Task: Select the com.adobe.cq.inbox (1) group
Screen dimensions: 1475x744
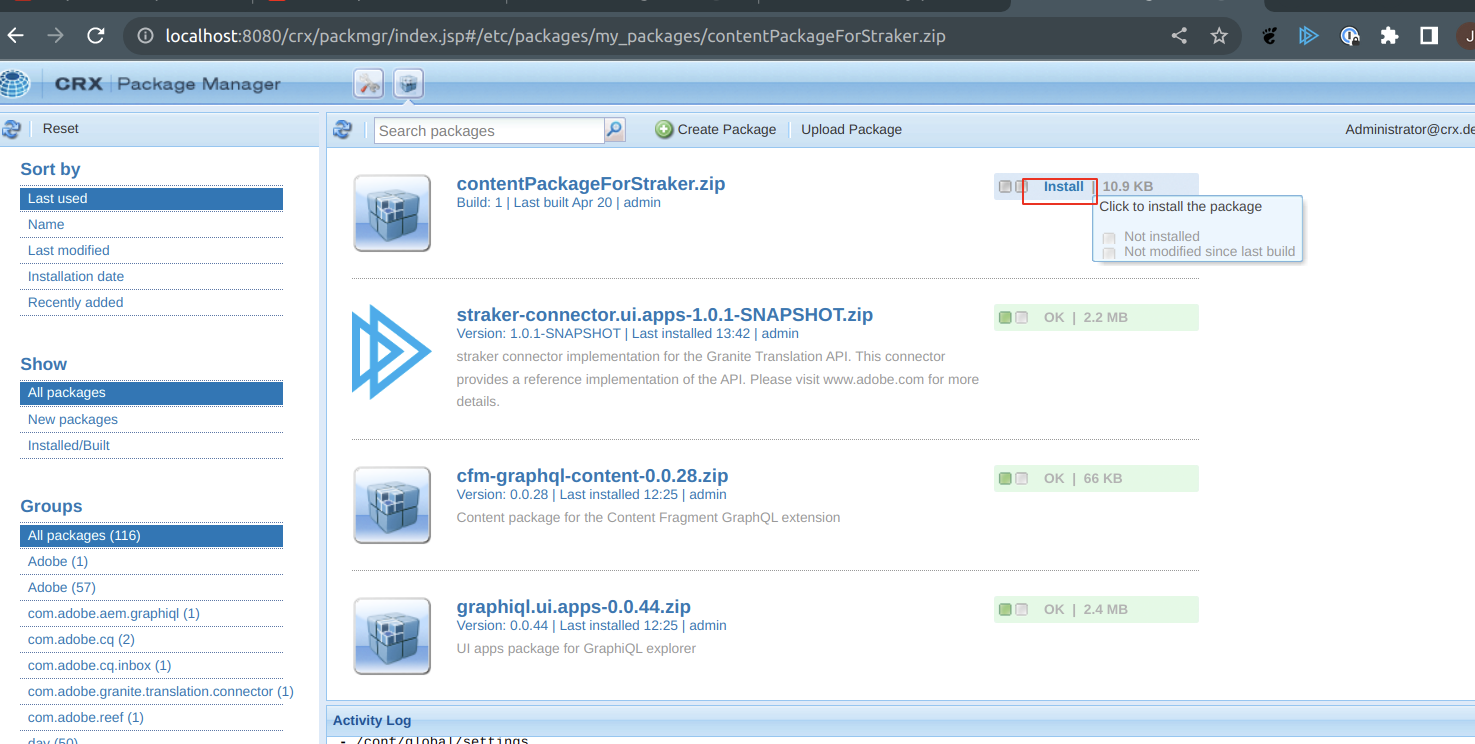Action: point(151,665)
